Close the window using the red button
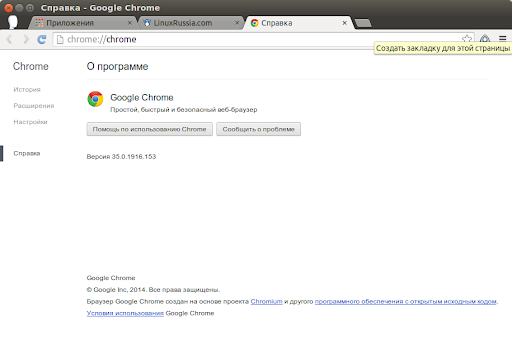 point(9,8)
